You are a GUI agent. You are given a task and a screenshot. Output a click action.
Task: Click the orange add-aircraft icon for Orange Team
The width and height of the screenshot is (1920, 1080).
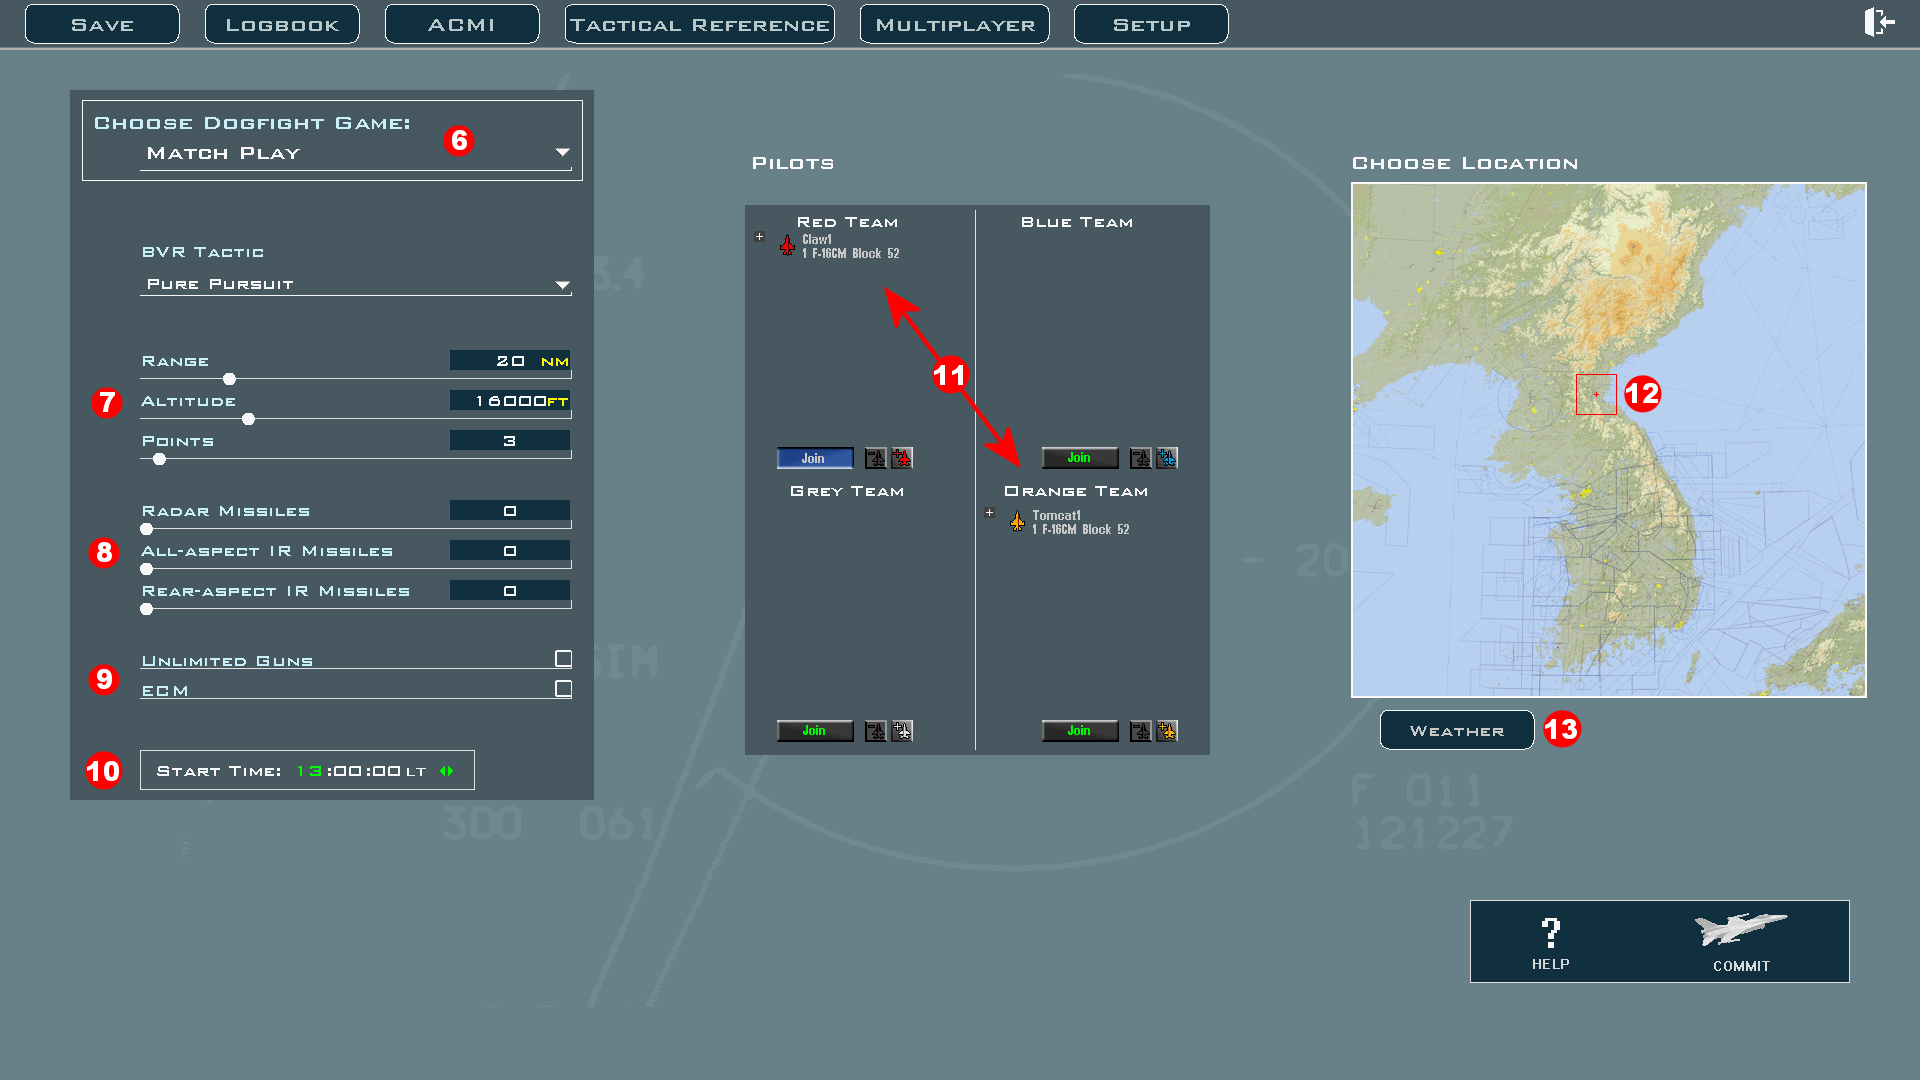[1167, 731]
